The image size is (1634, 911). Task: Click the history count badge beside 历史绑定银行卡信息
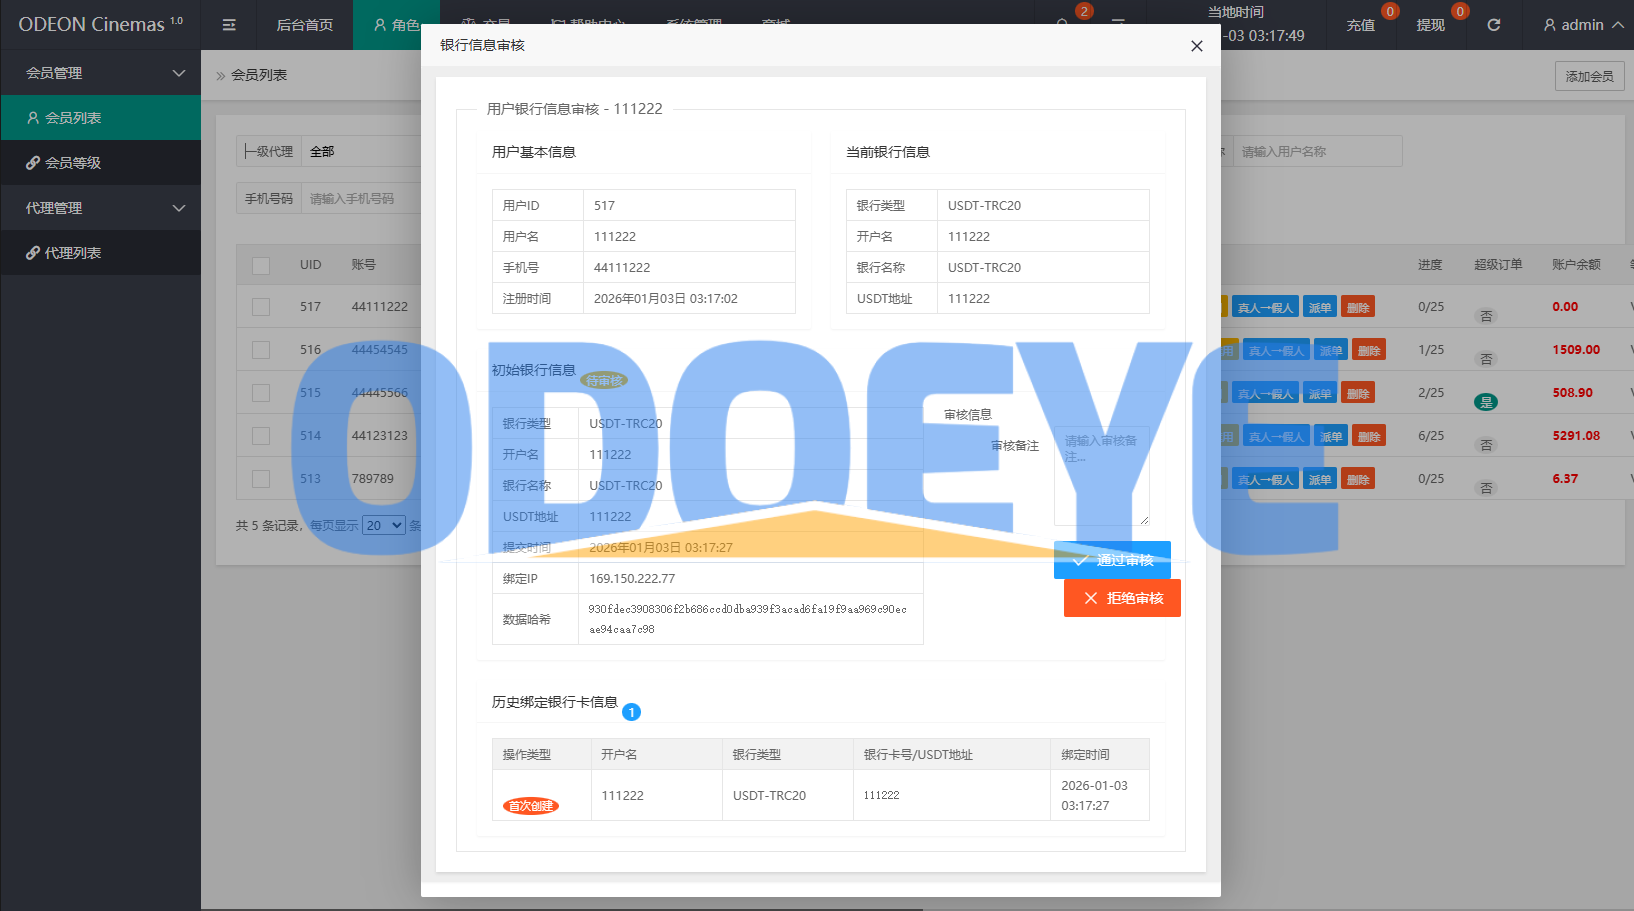tap(631, 712)
